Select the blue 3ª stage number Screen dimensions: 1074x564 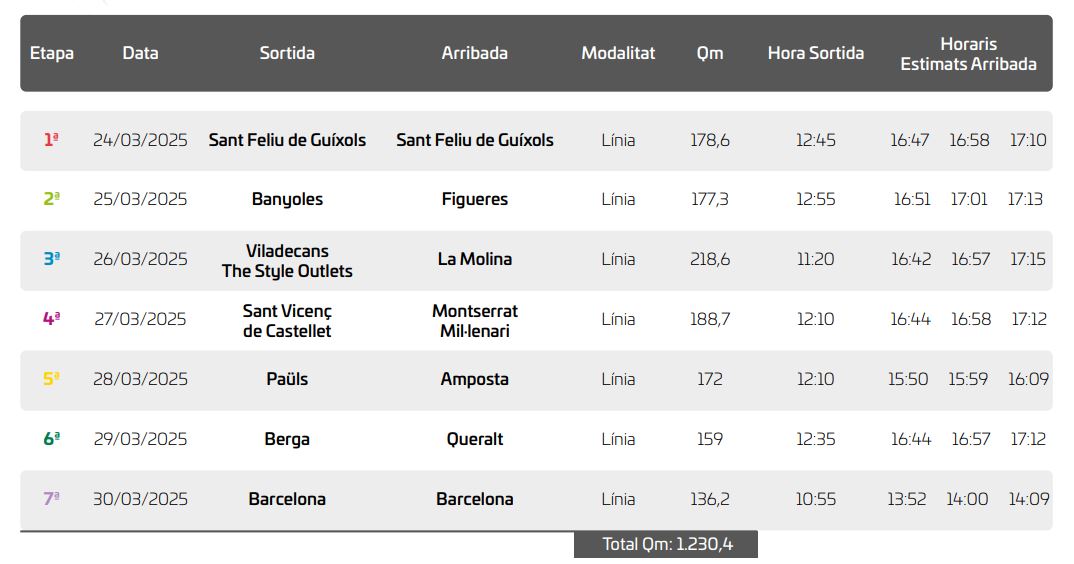coord(51,259)
